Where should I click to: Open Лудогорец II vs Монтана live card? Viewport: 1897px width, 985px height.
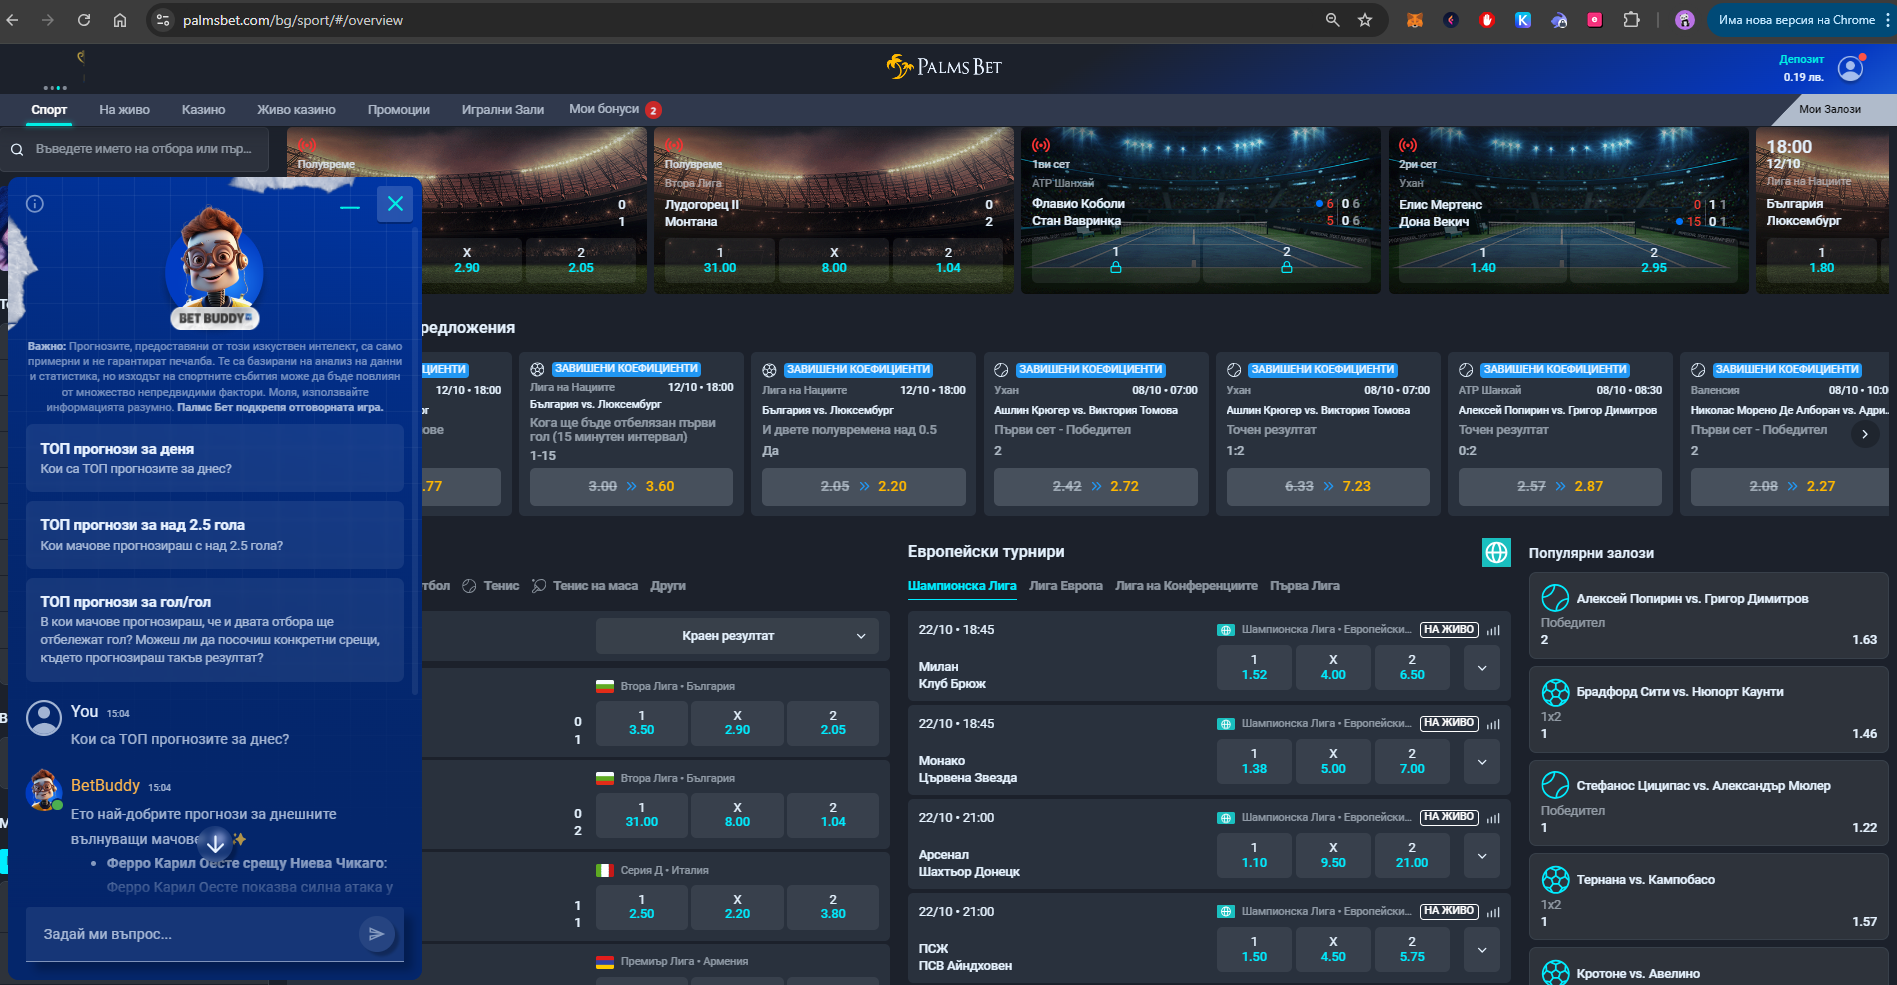(x=833, y=210)
